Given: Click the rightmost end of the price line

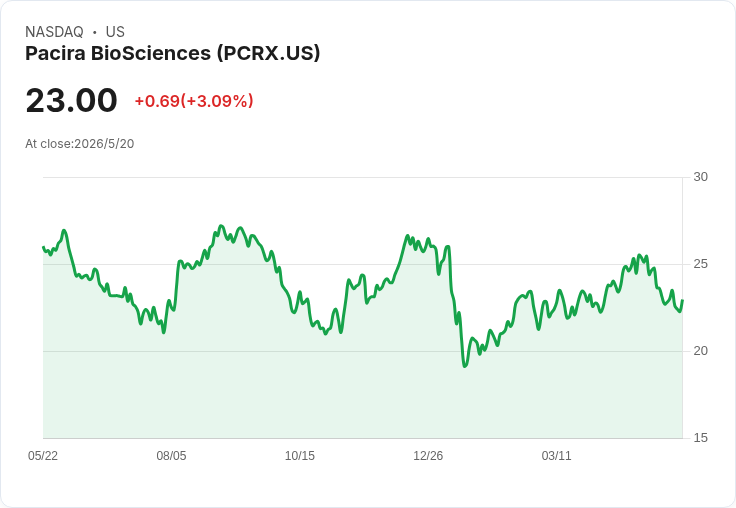Looking at the screenshot, I should pyautogui.click(x=682, y=300).
